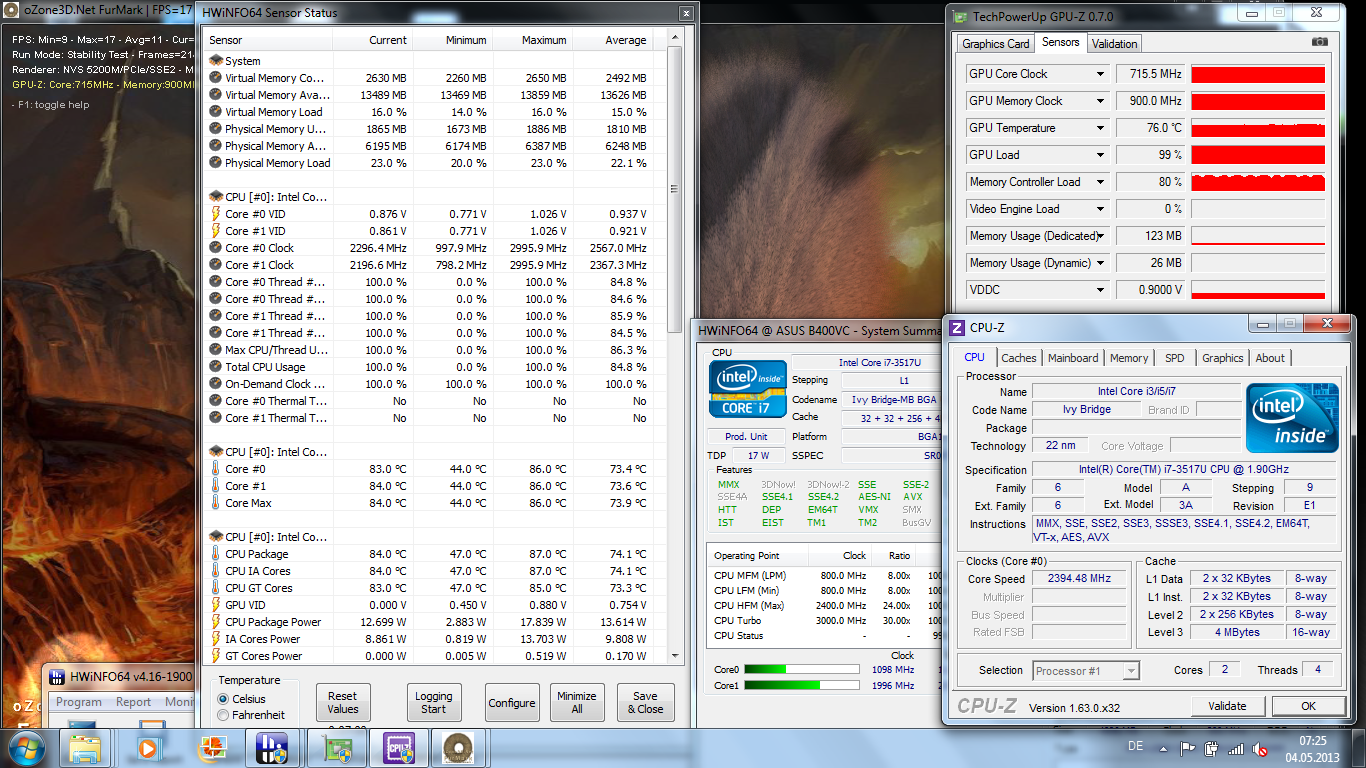Open the GPU Temperature dropdown
The image size is (1366, 768).
[x=1100, y=128]
